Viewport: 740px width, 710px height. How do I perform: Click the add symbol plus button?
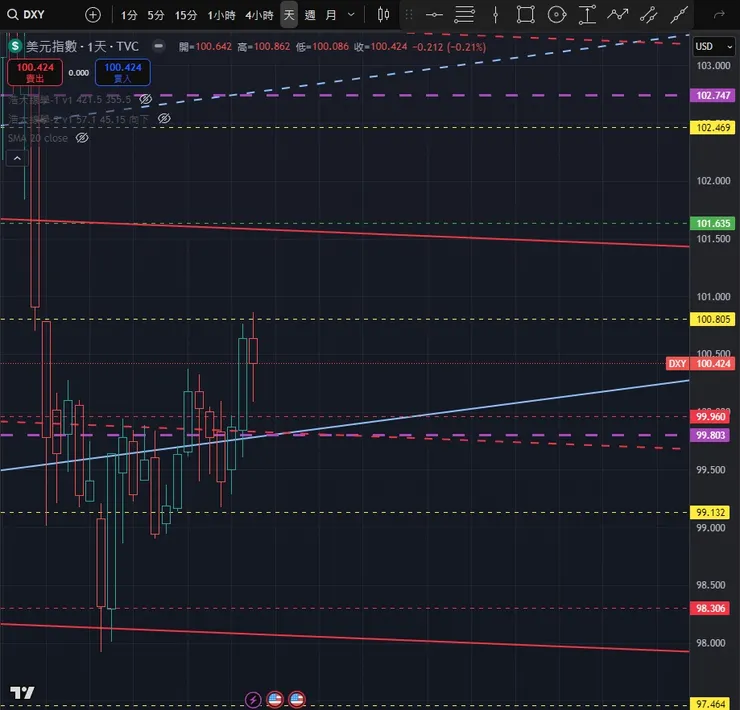93,15
